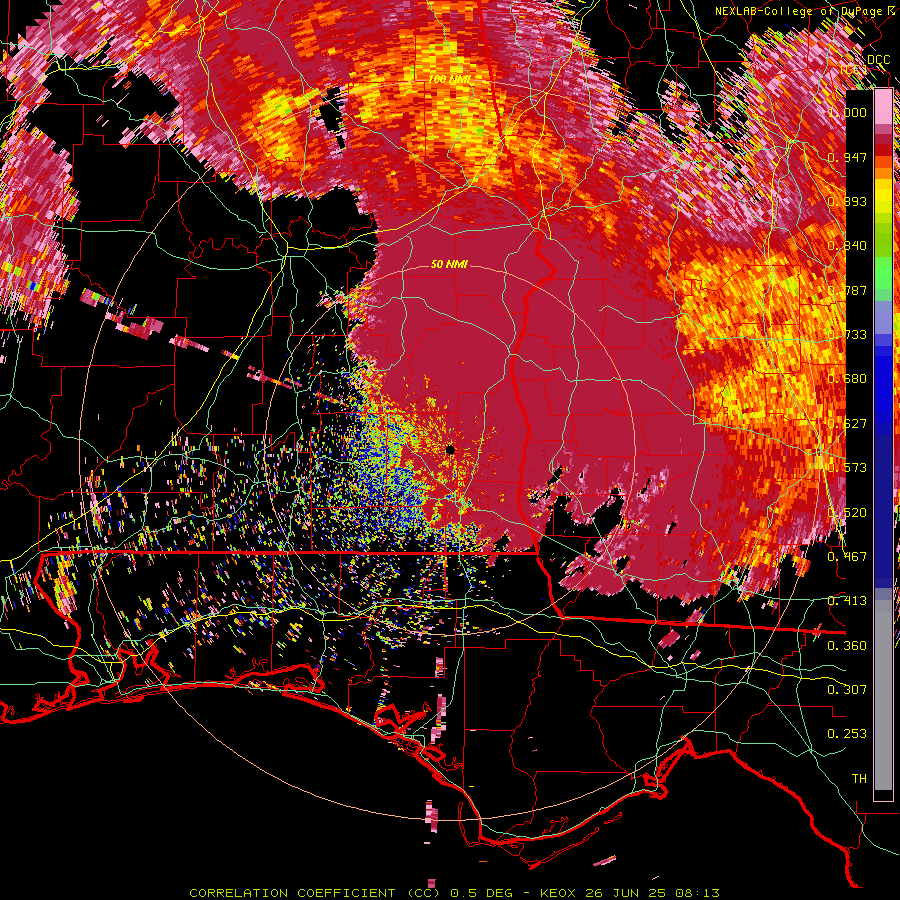
Task: Click the 0.253 color scale value
Action: [x=847, y=734]
